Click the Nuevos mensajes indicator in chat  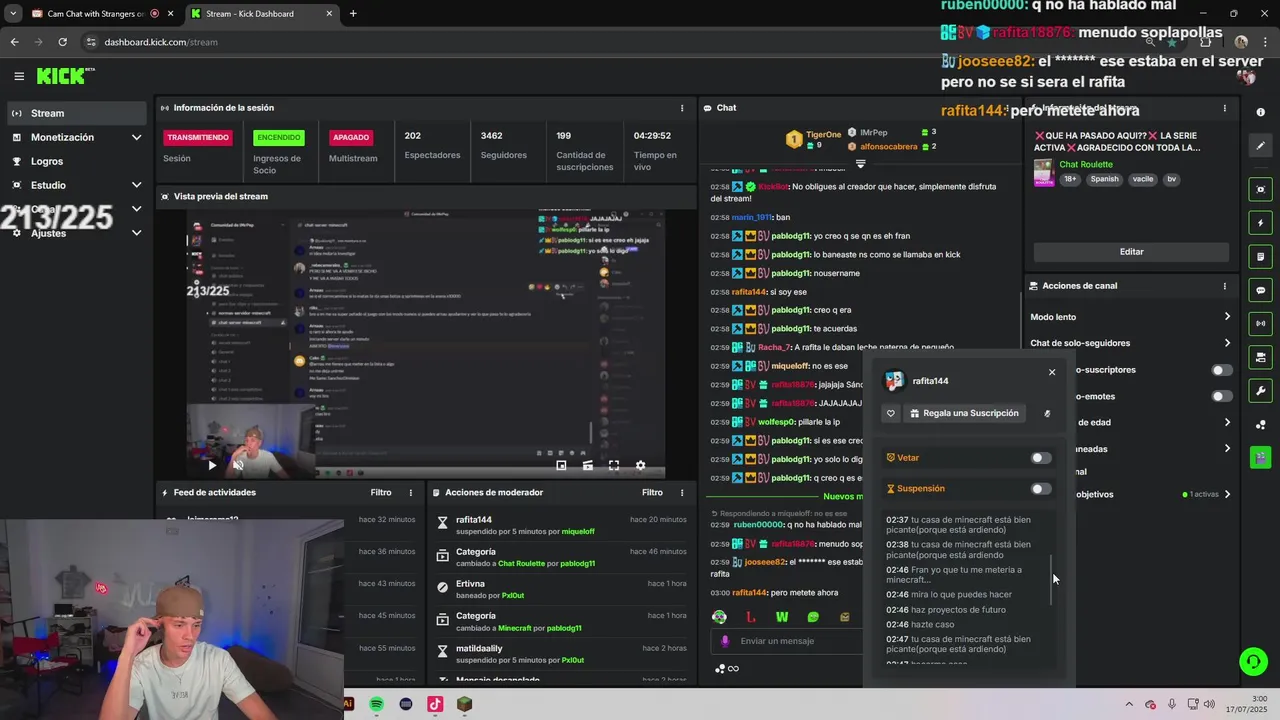click(843, 497)
